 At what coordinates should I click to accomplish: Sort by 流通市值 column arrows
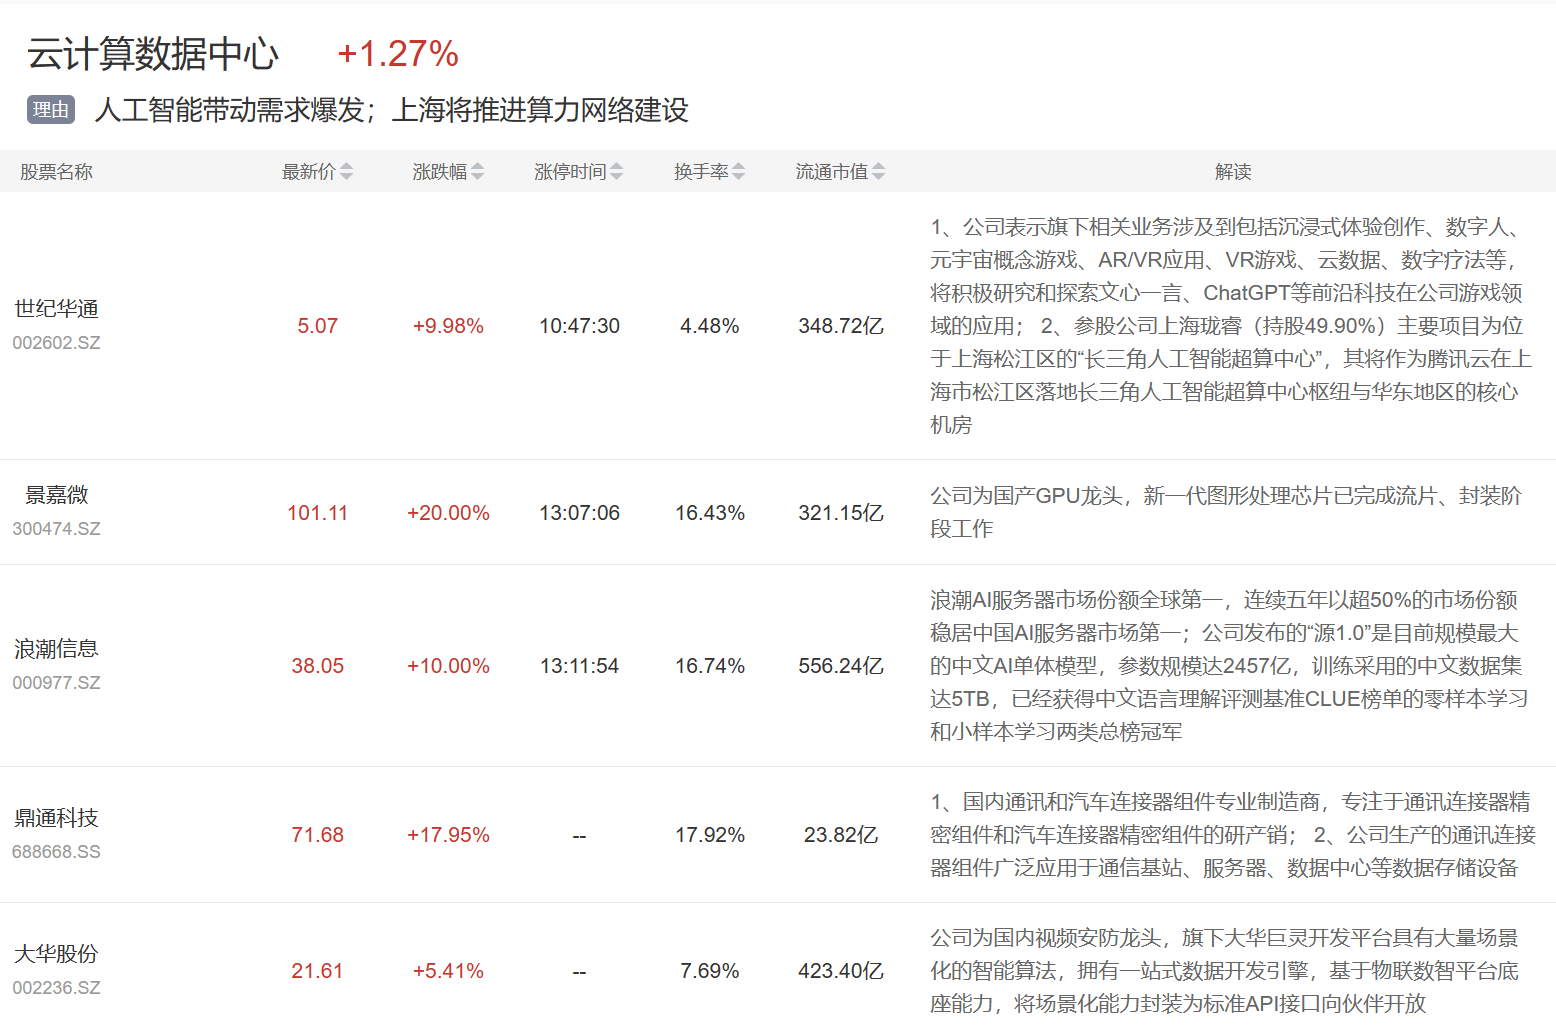pyautogui.click(x=879, y=172)
